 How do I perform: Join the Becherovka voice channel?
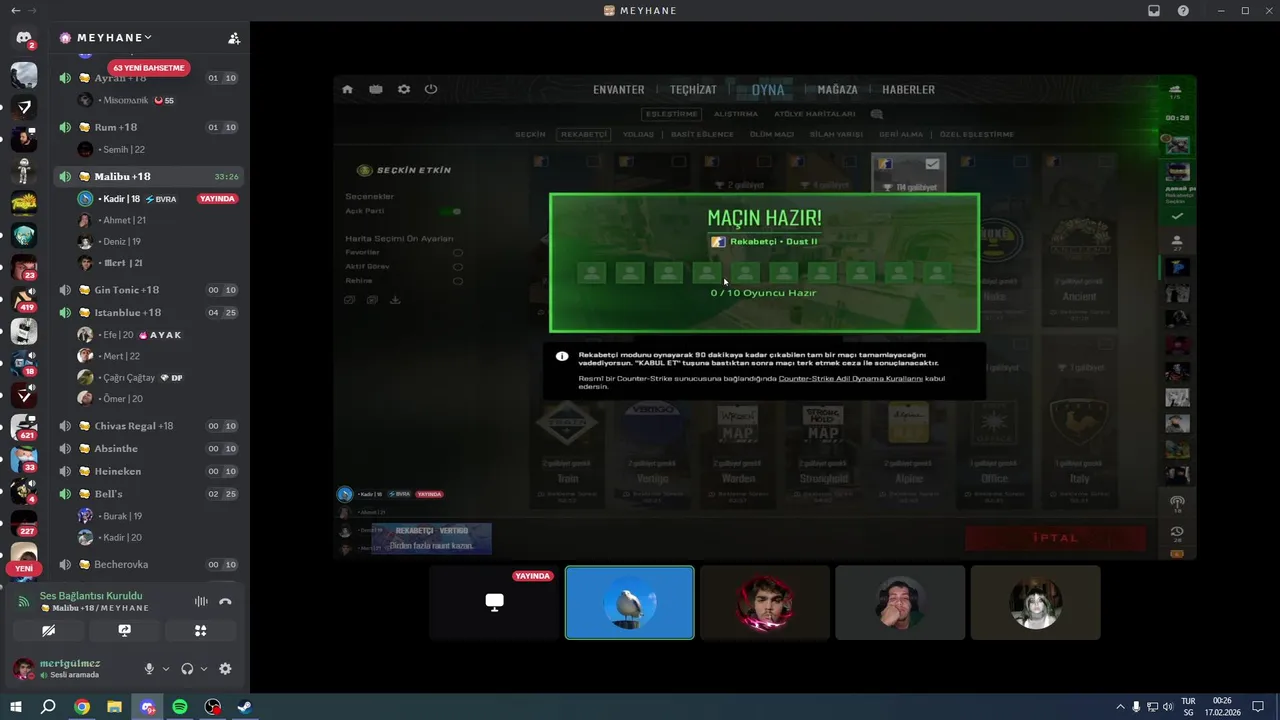point(150,565)
